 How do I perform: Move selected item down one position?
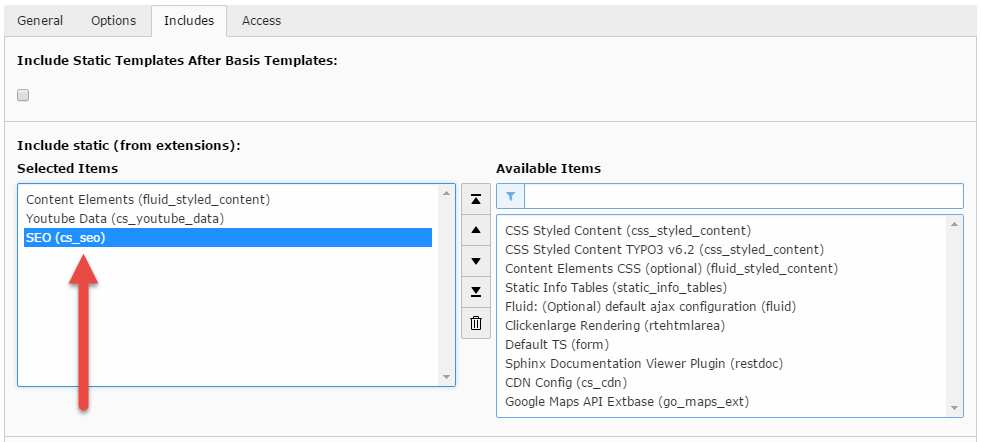pyautogui.click(x=476, y=261)
